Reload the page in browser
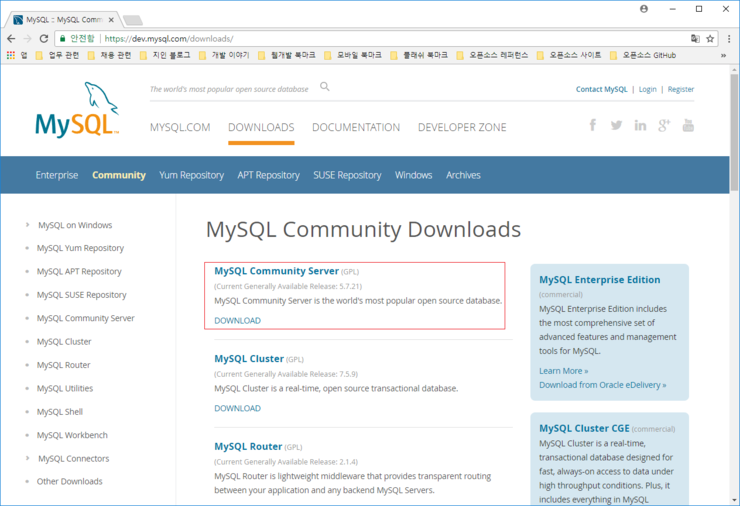The image size is (740, 506). [x=45, y=38]
